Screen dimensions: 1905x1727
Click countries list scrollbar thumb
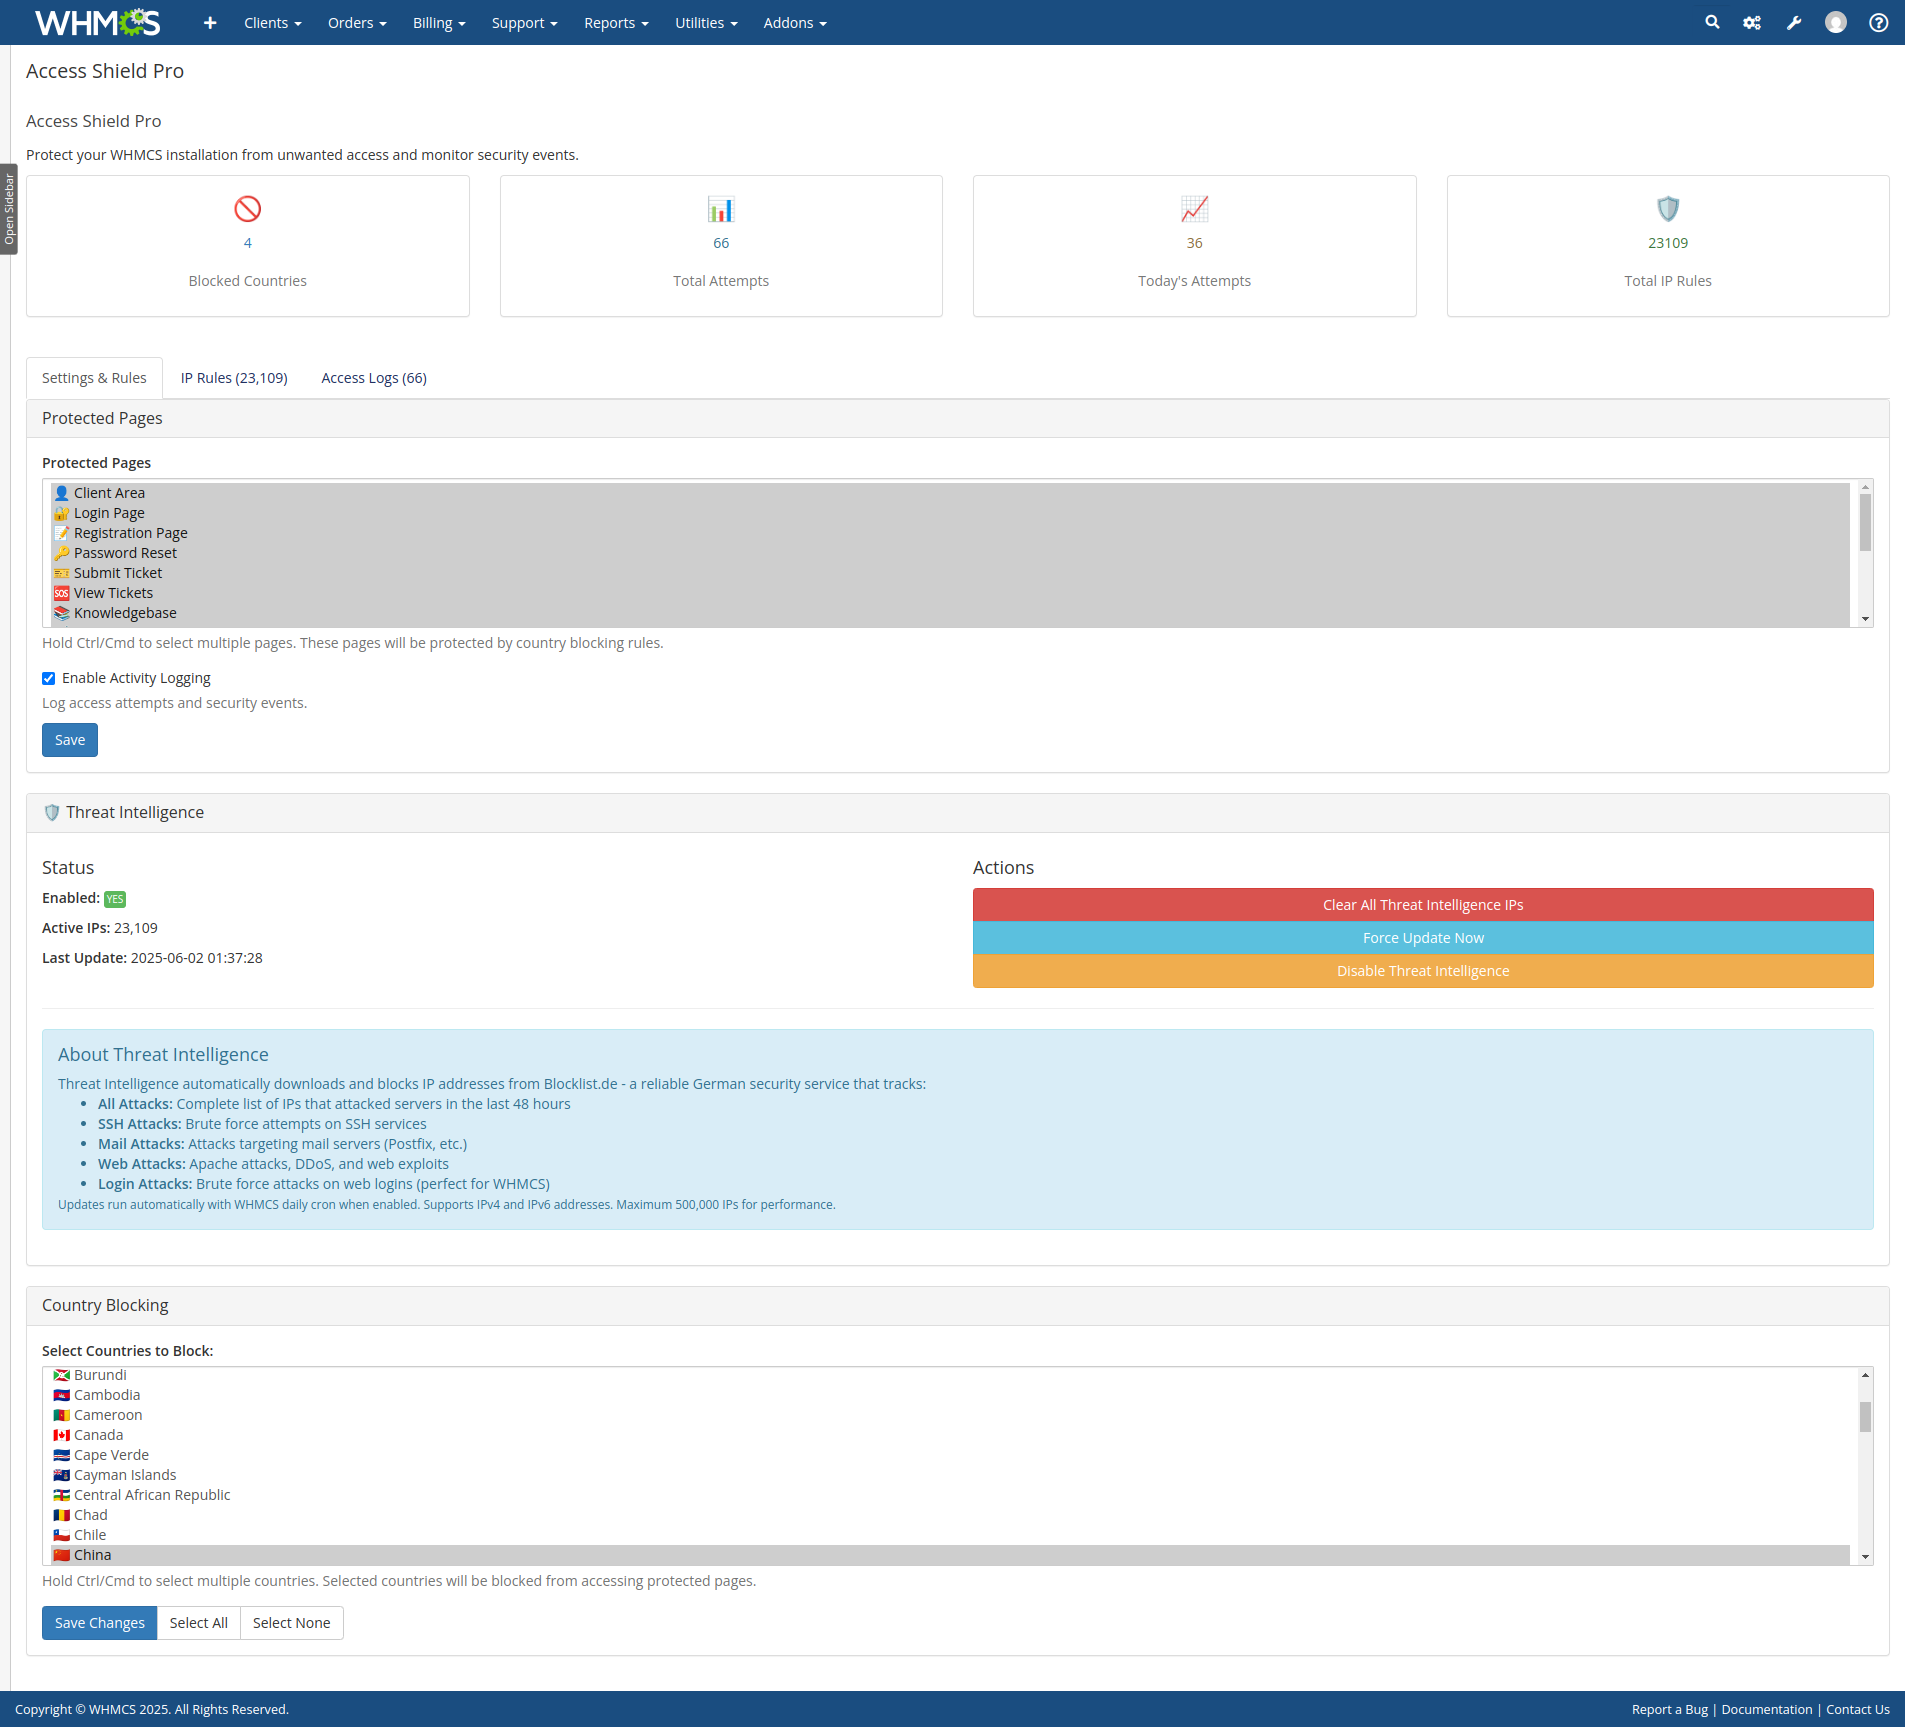(x=1865, y=1417)
